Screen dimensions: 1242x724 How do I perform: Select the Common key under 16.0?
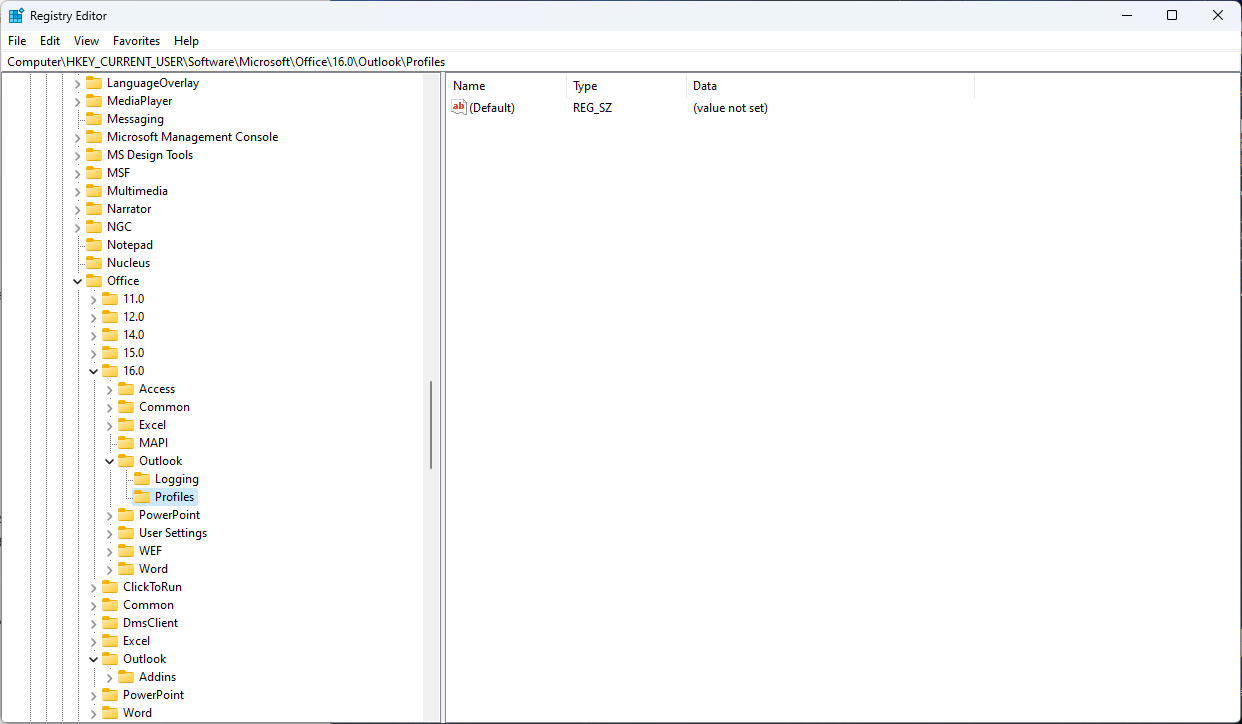coord(164,407)
